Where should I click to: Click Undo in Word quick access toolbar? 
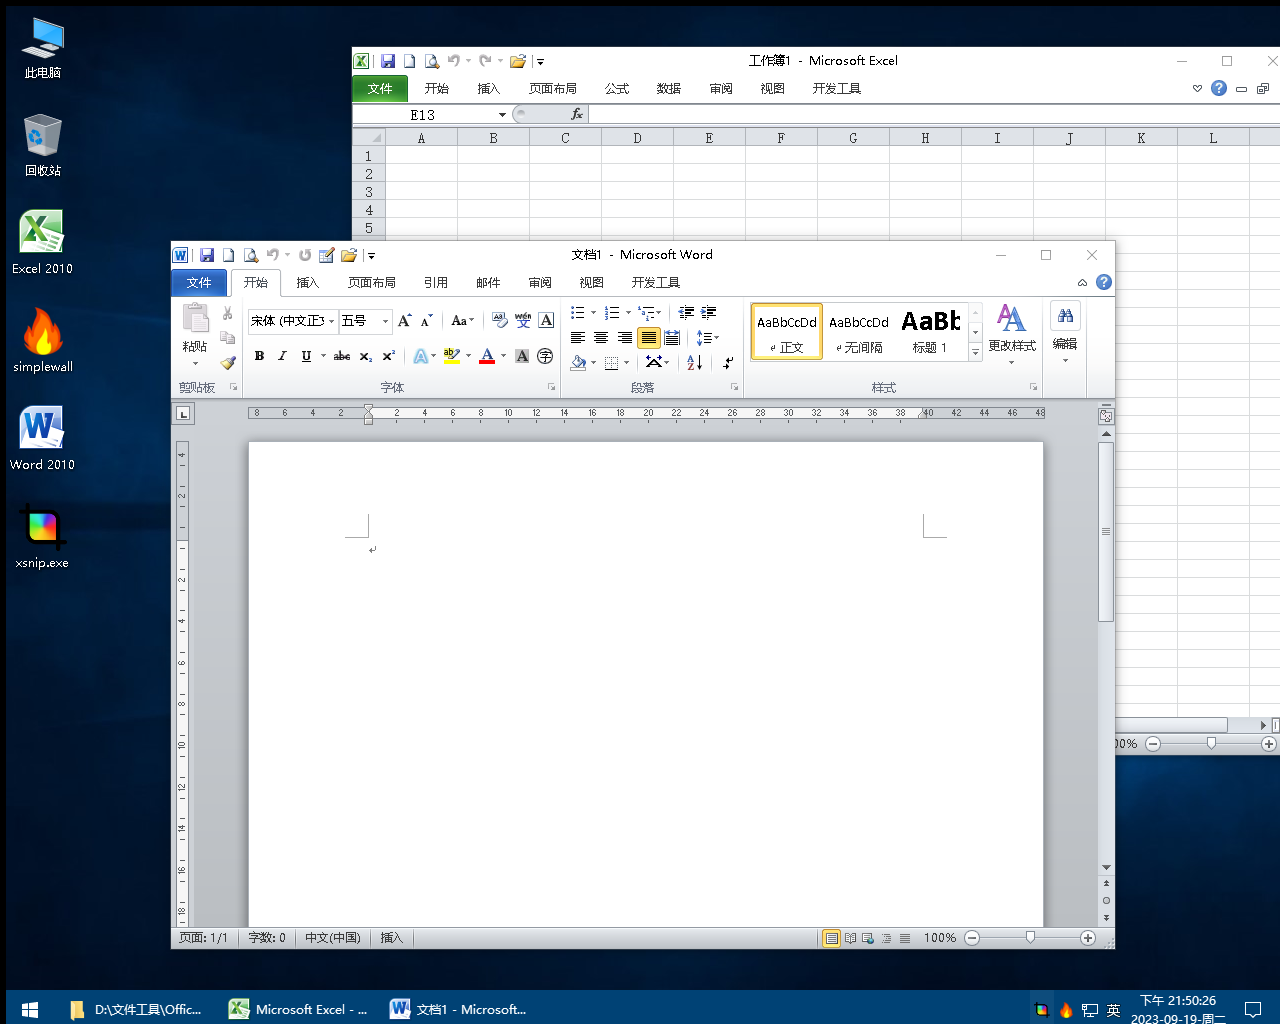tap(272, 255)
